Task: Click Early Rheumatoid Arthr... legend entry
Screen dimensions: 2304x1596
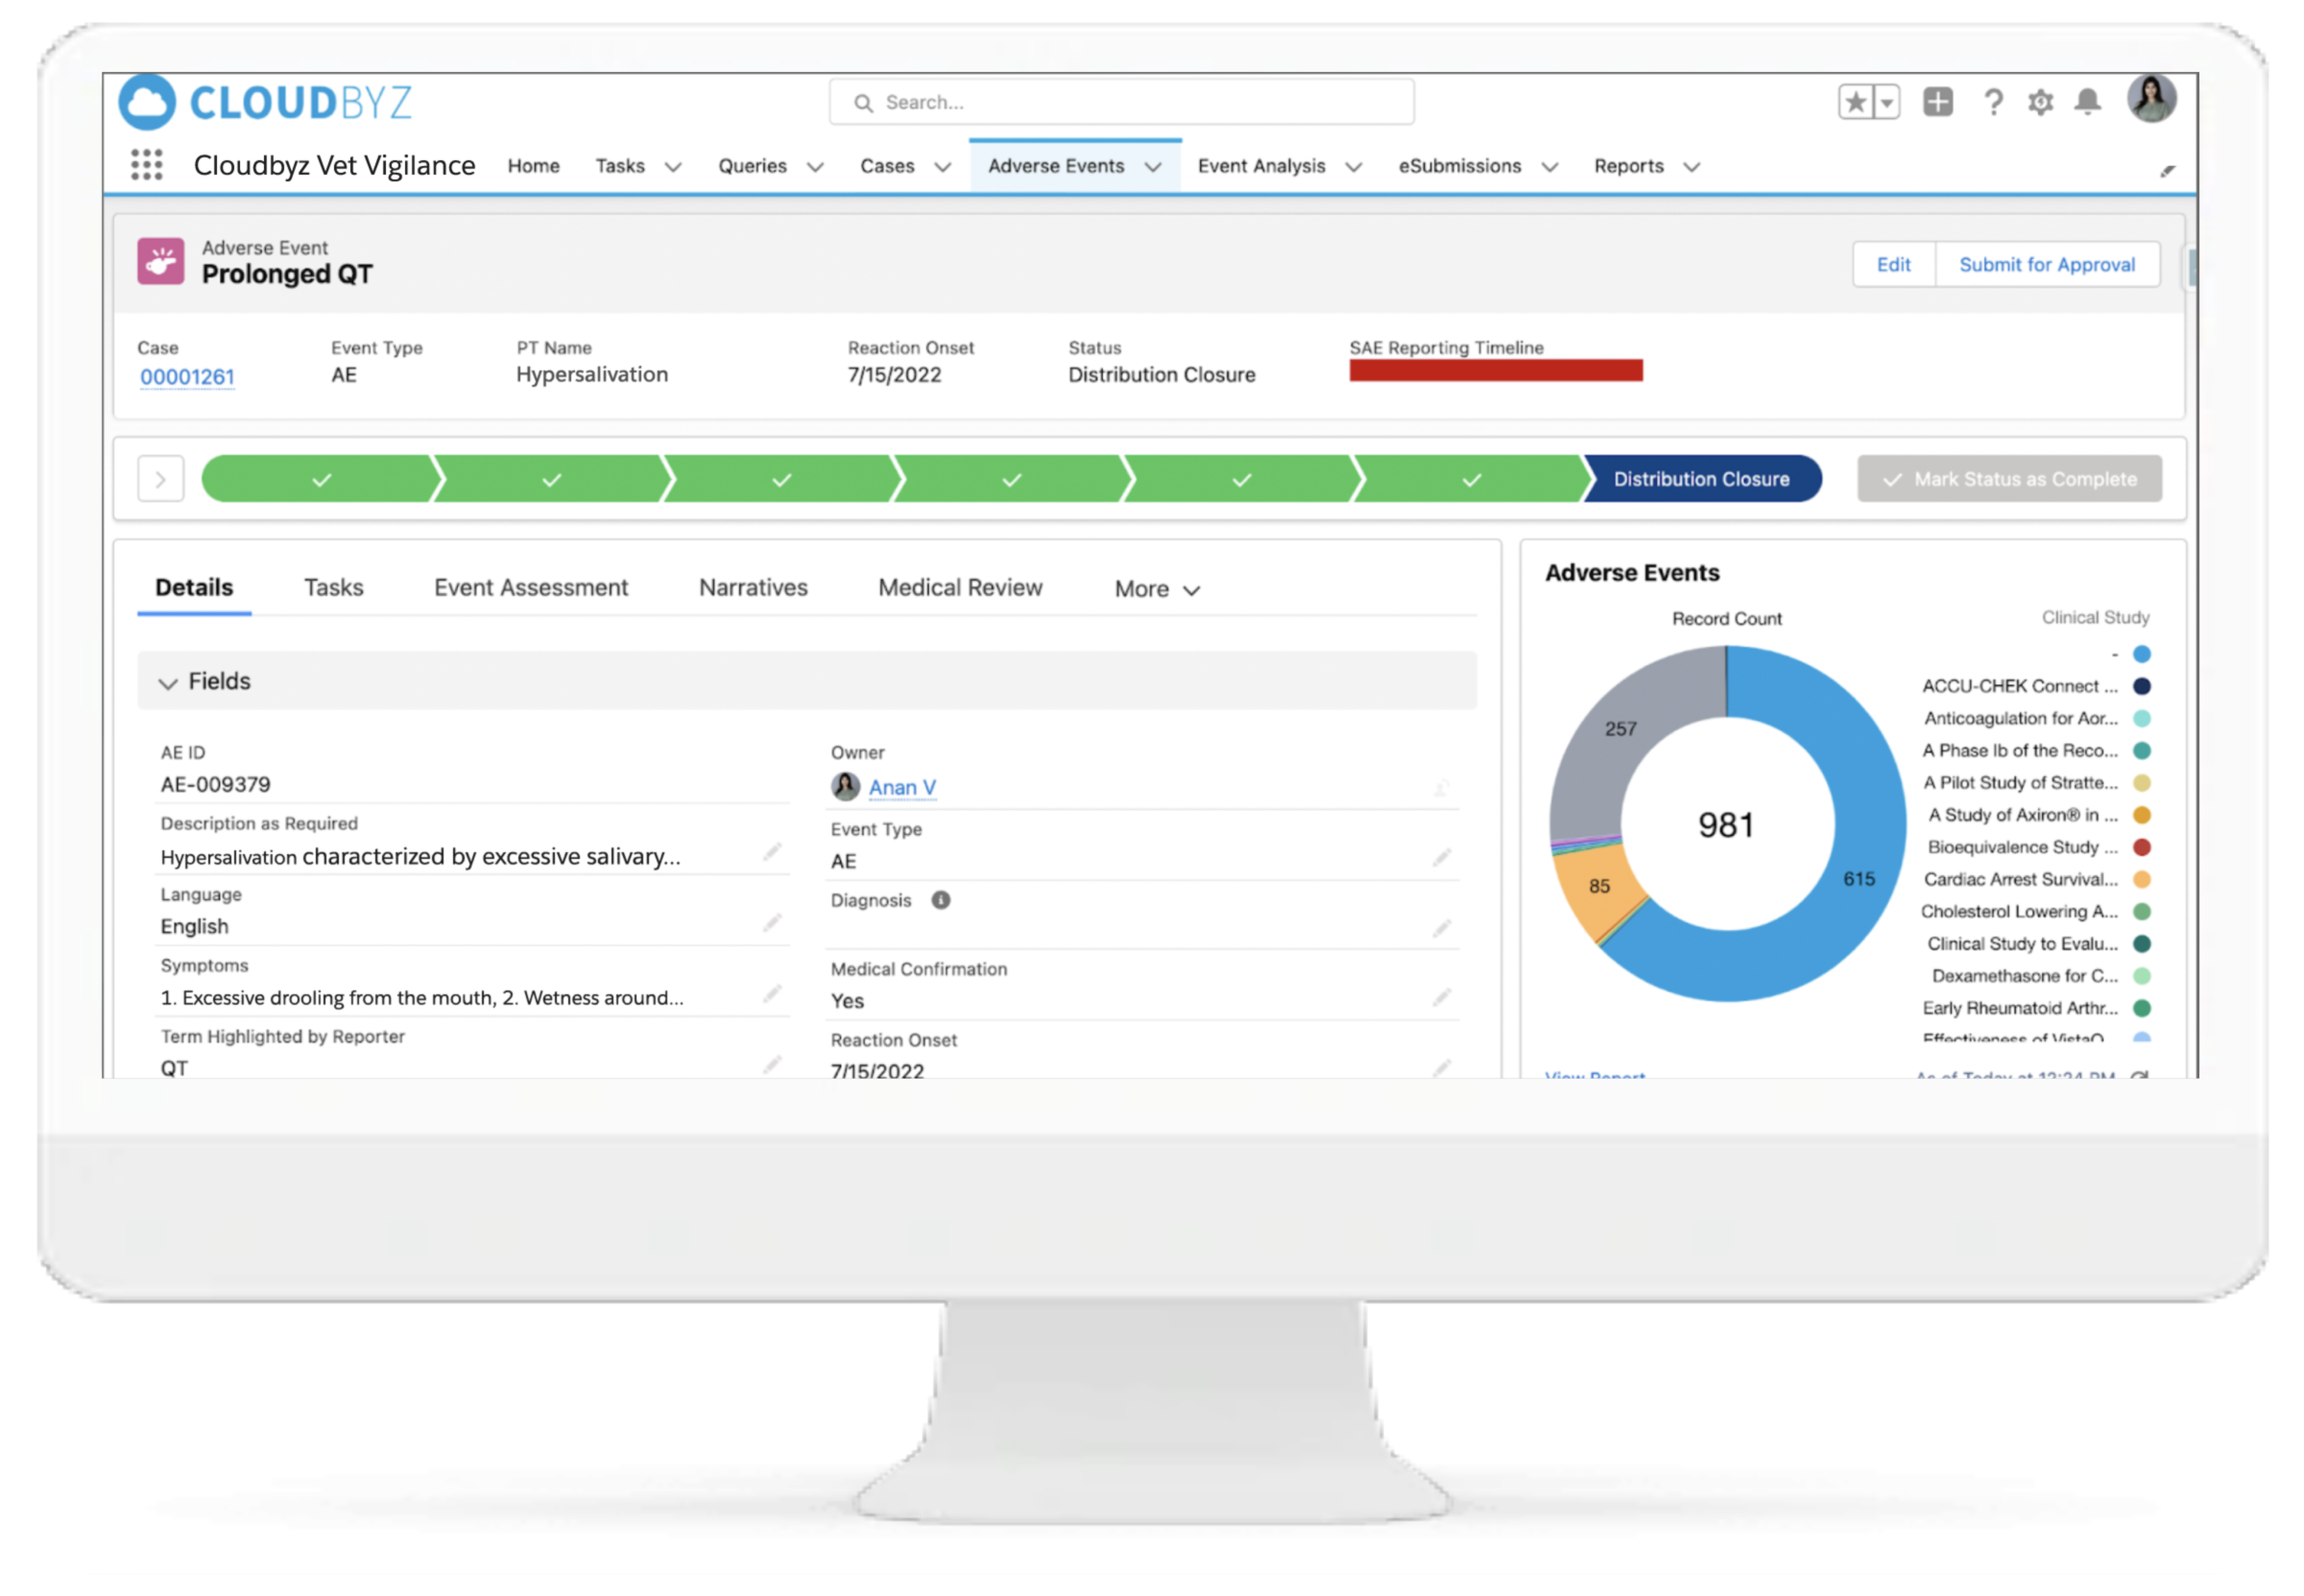Action: pyautogui.click(x=2035, y=1008)
